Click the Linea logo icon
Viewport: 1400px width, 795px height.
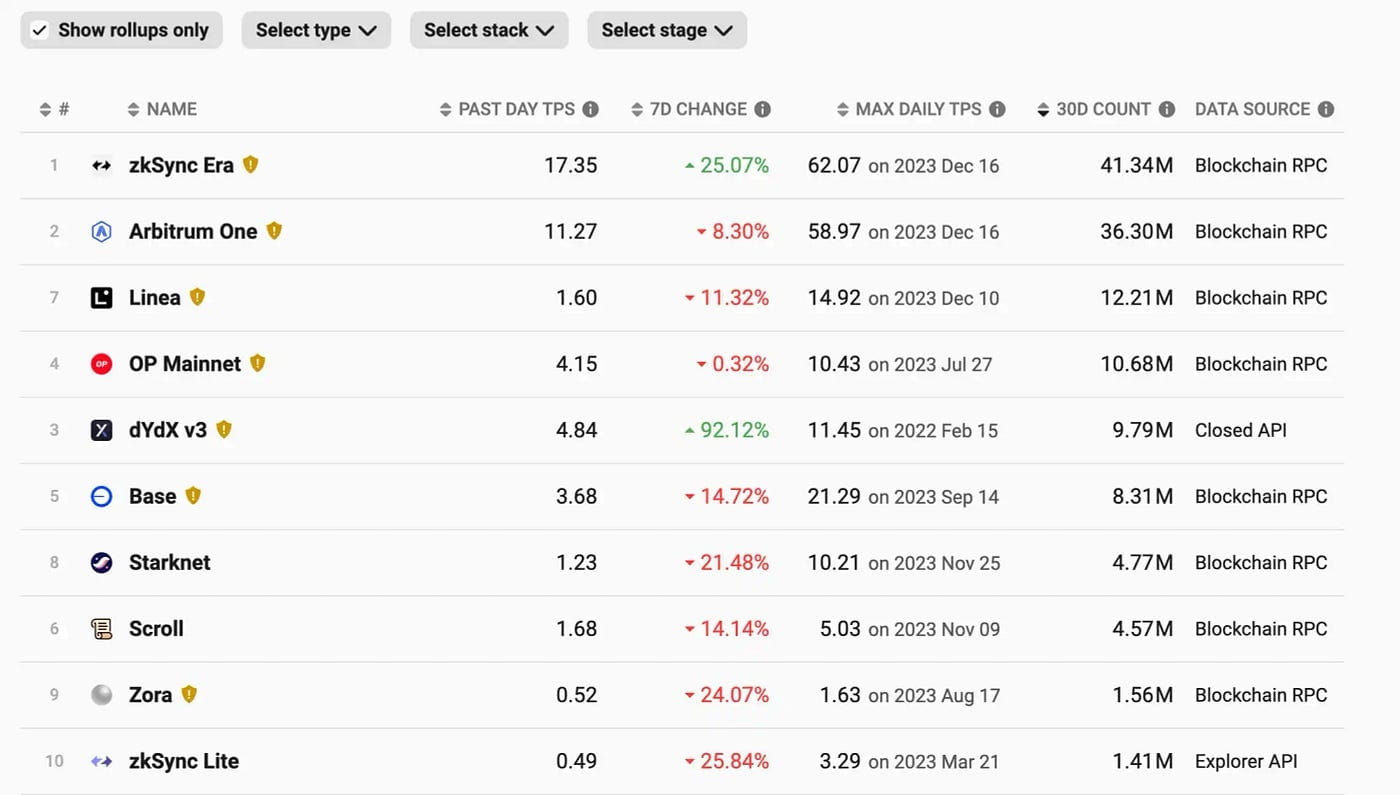101,298
